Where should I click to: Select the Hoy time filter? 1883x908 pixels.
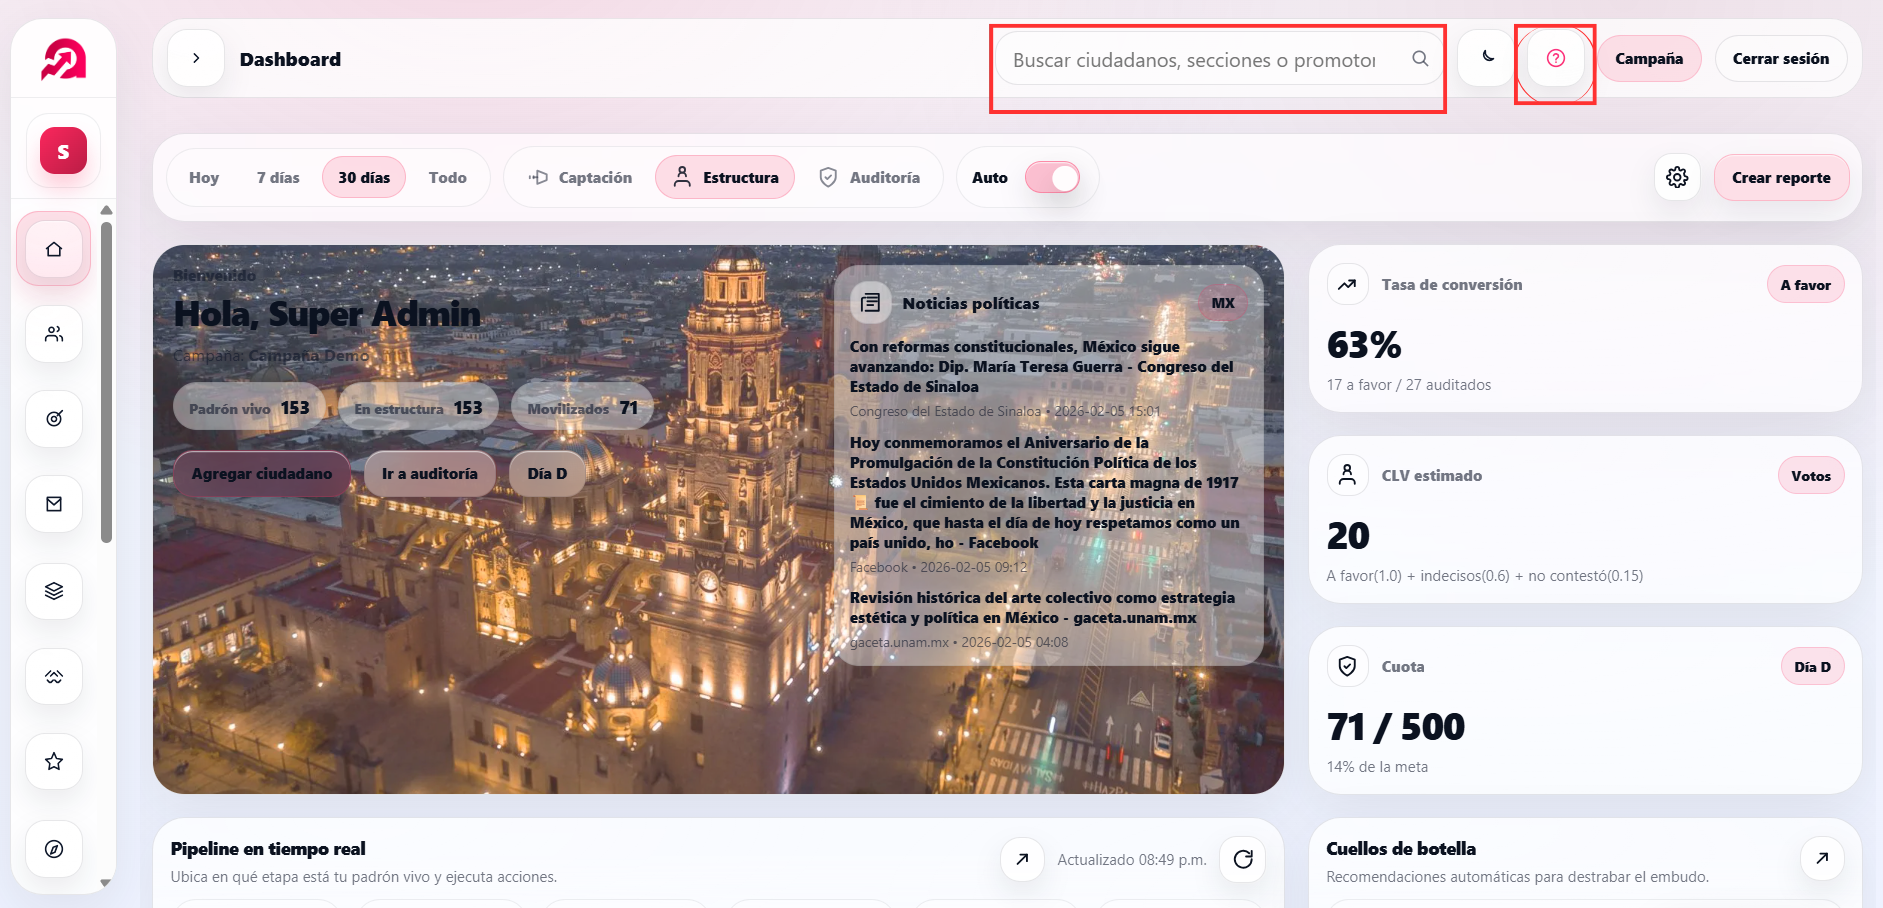click(203, 177)
